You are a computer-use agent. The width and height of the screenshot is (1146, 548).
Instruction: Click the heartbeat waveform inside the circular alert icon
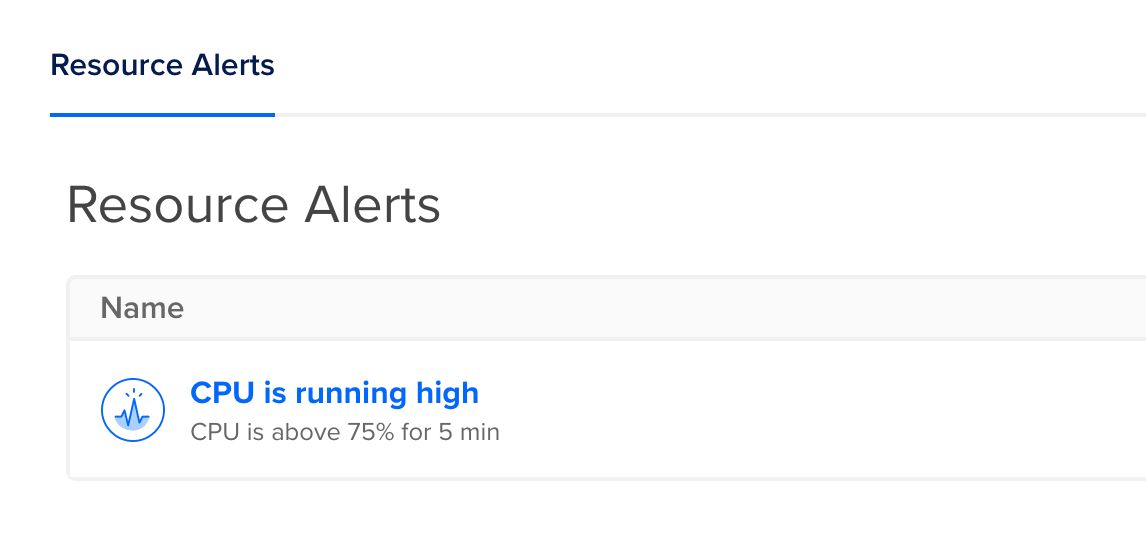point(133,416)
